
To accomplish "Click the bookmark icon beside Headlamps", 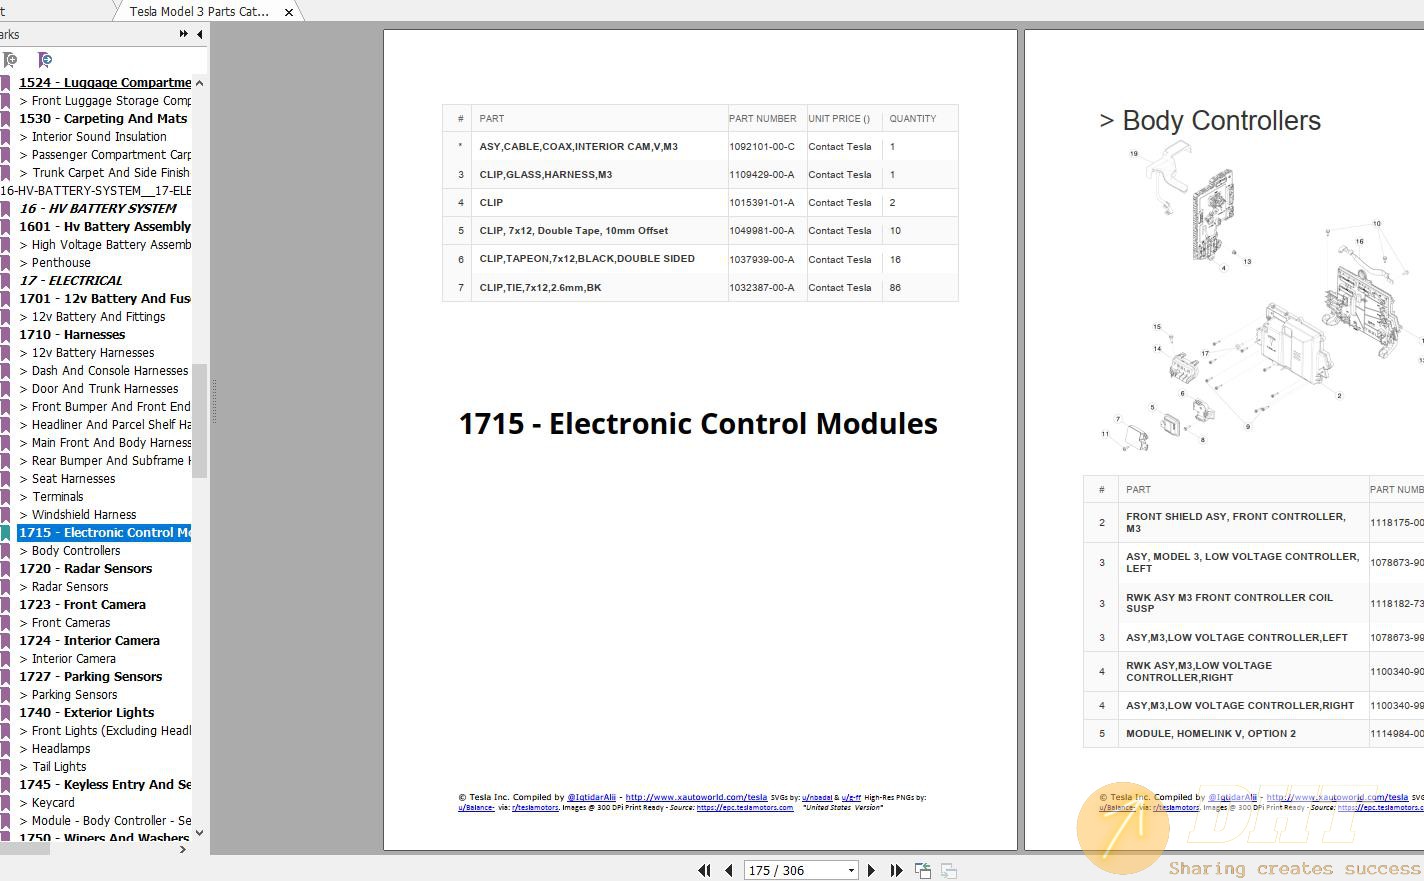I will click(5, 749).
